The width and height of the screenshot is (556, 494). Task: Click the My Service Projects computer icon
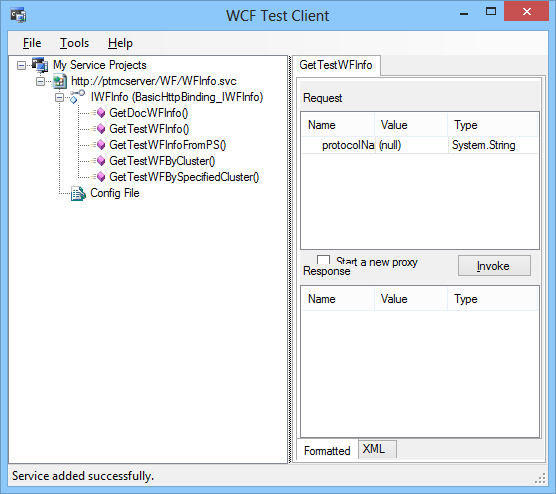[x=40, y=65]
